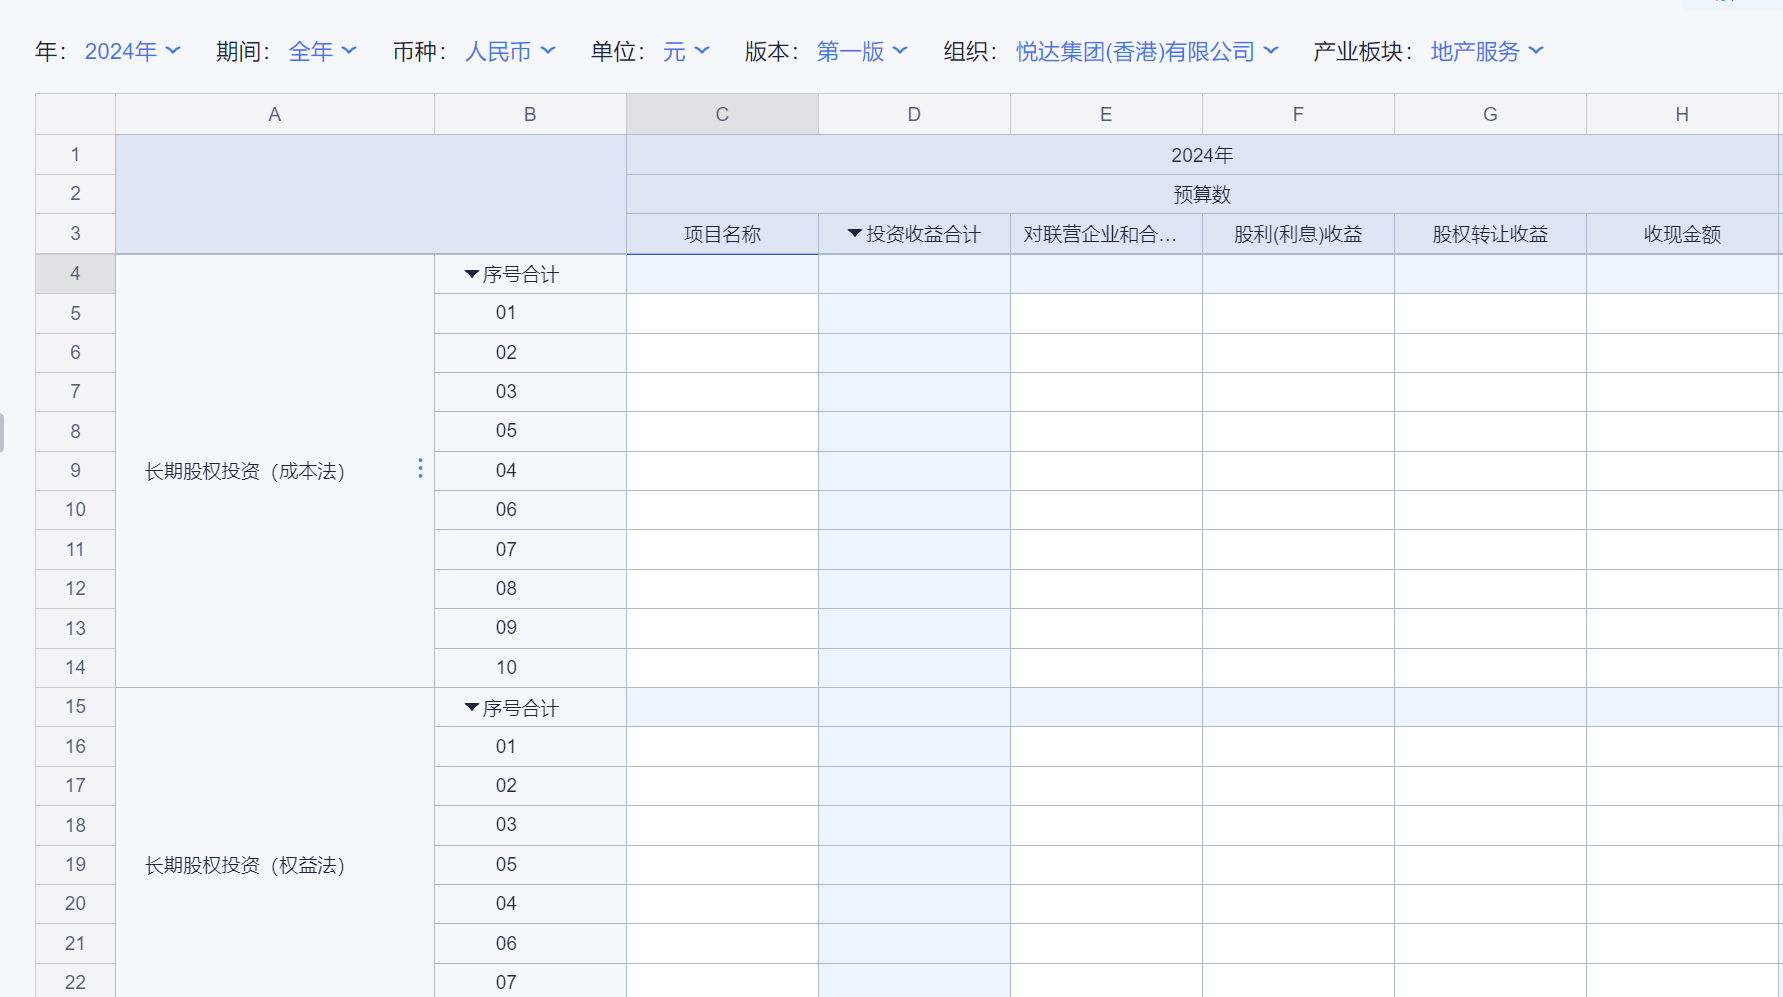Collapse the first 序号合计 row group
Viewport: 1783px width, 997px height.
[472, 274]
